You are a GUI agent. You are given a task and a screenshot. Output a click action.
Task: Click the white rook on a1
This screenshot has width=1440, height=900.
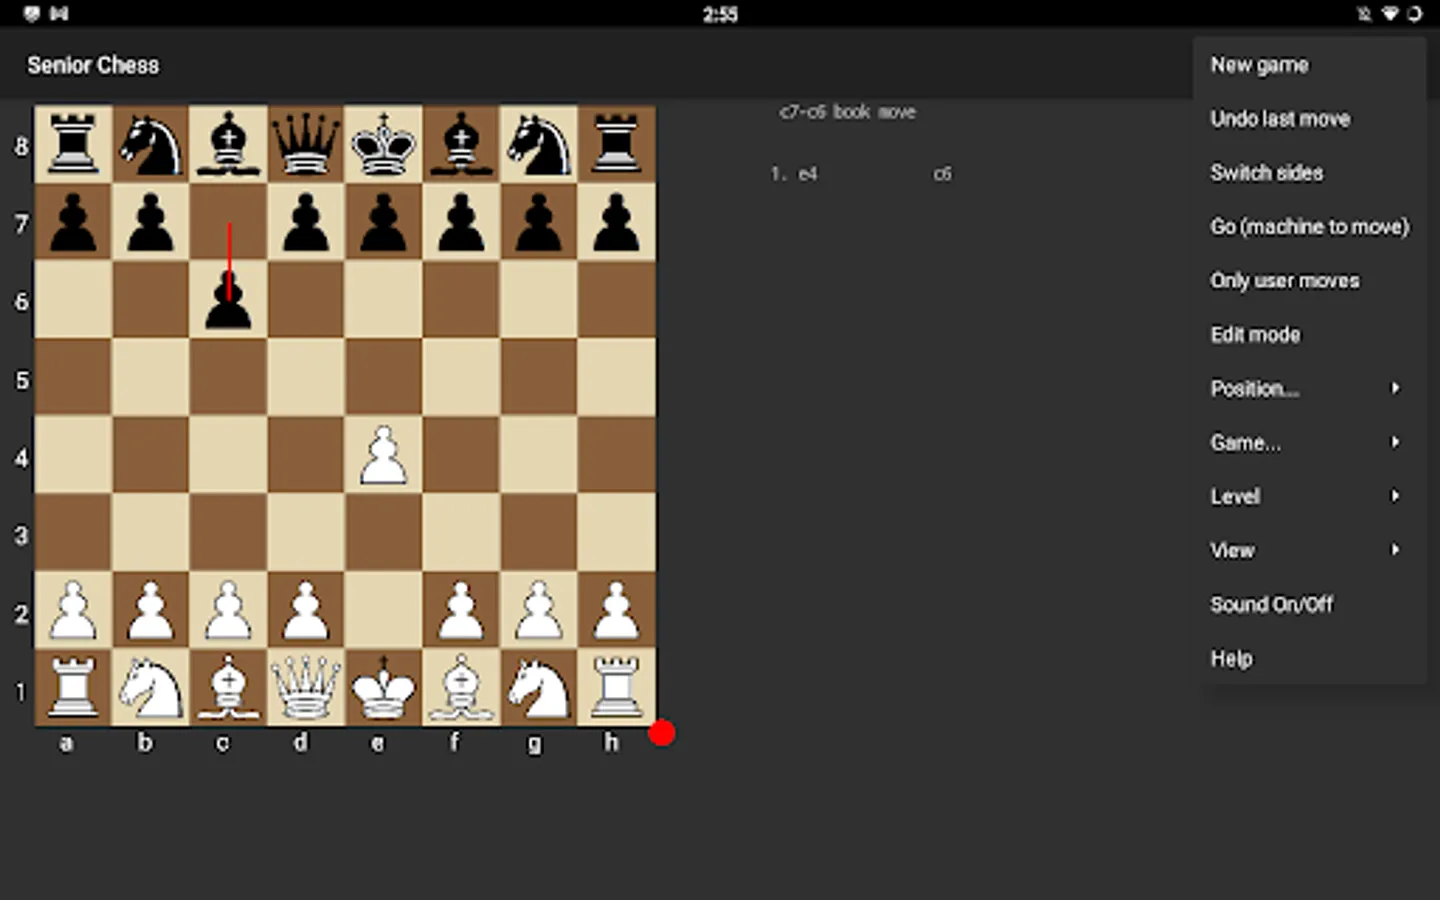tap(71, 690)
